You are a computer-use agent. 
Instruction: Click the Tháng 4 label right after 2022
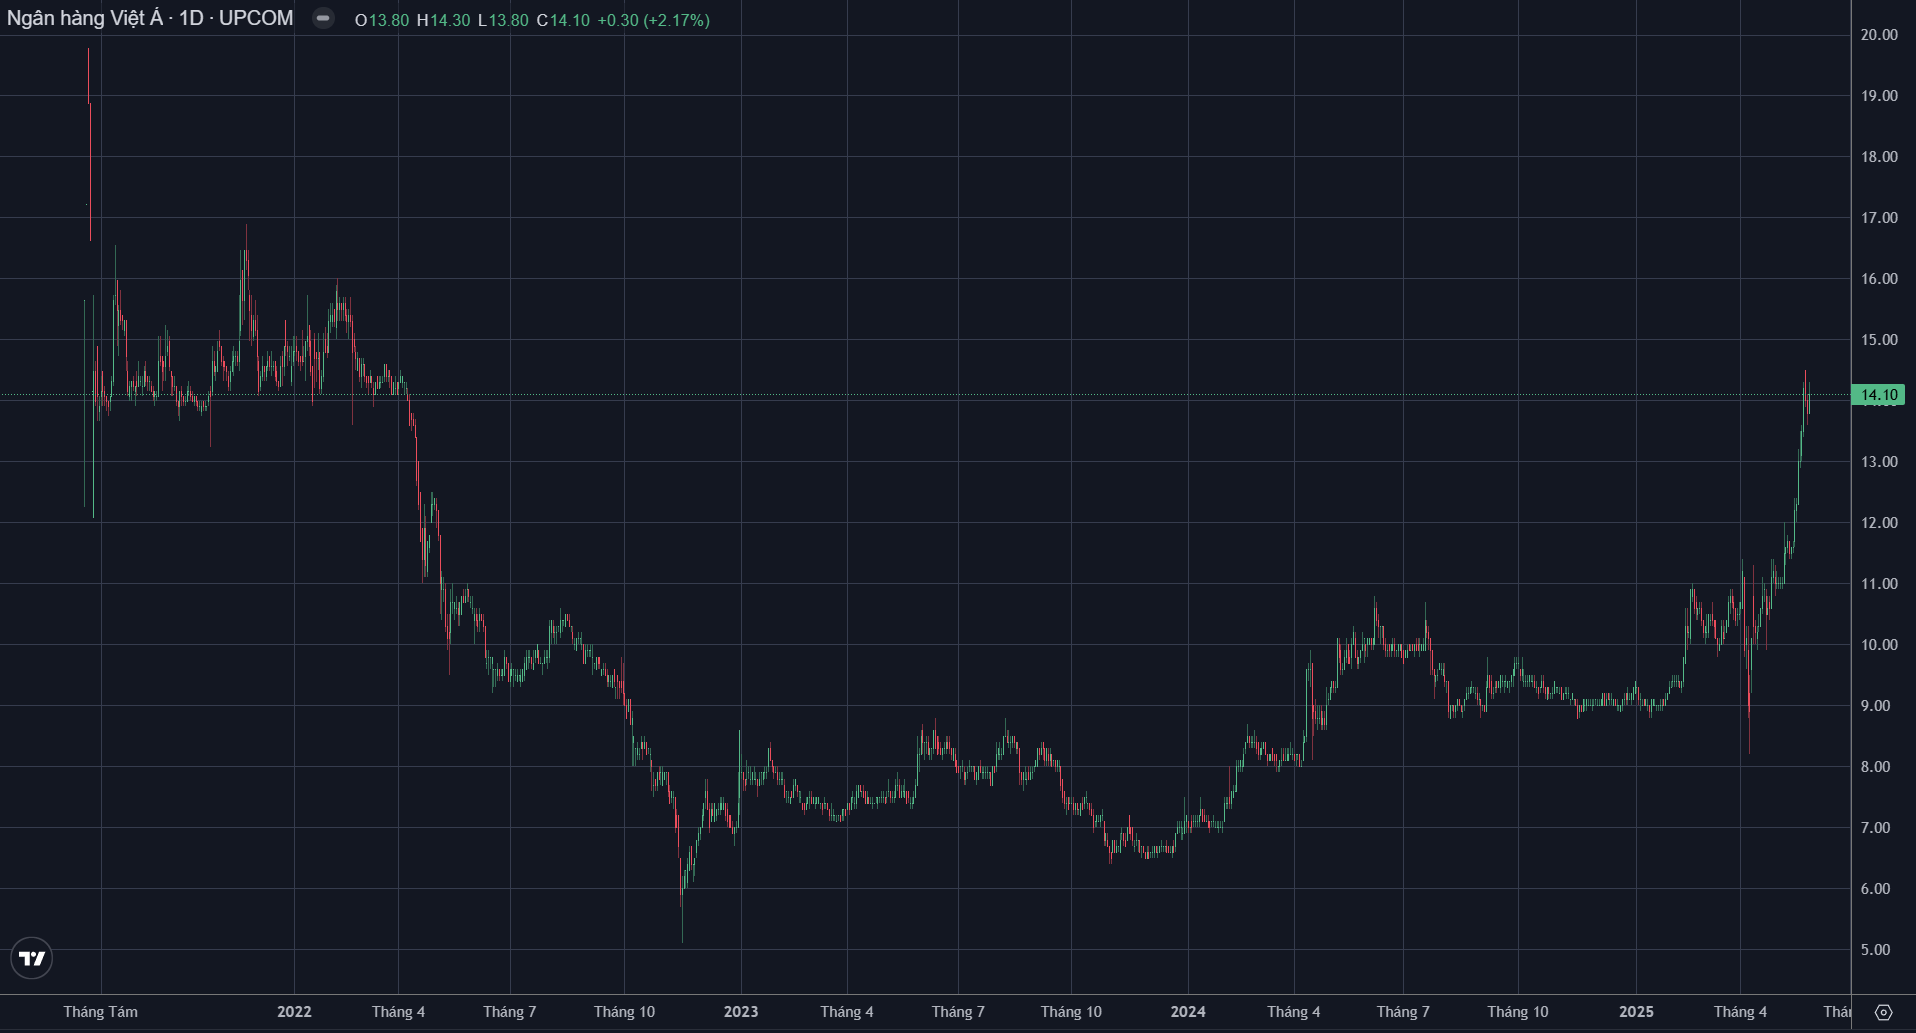398,1012
